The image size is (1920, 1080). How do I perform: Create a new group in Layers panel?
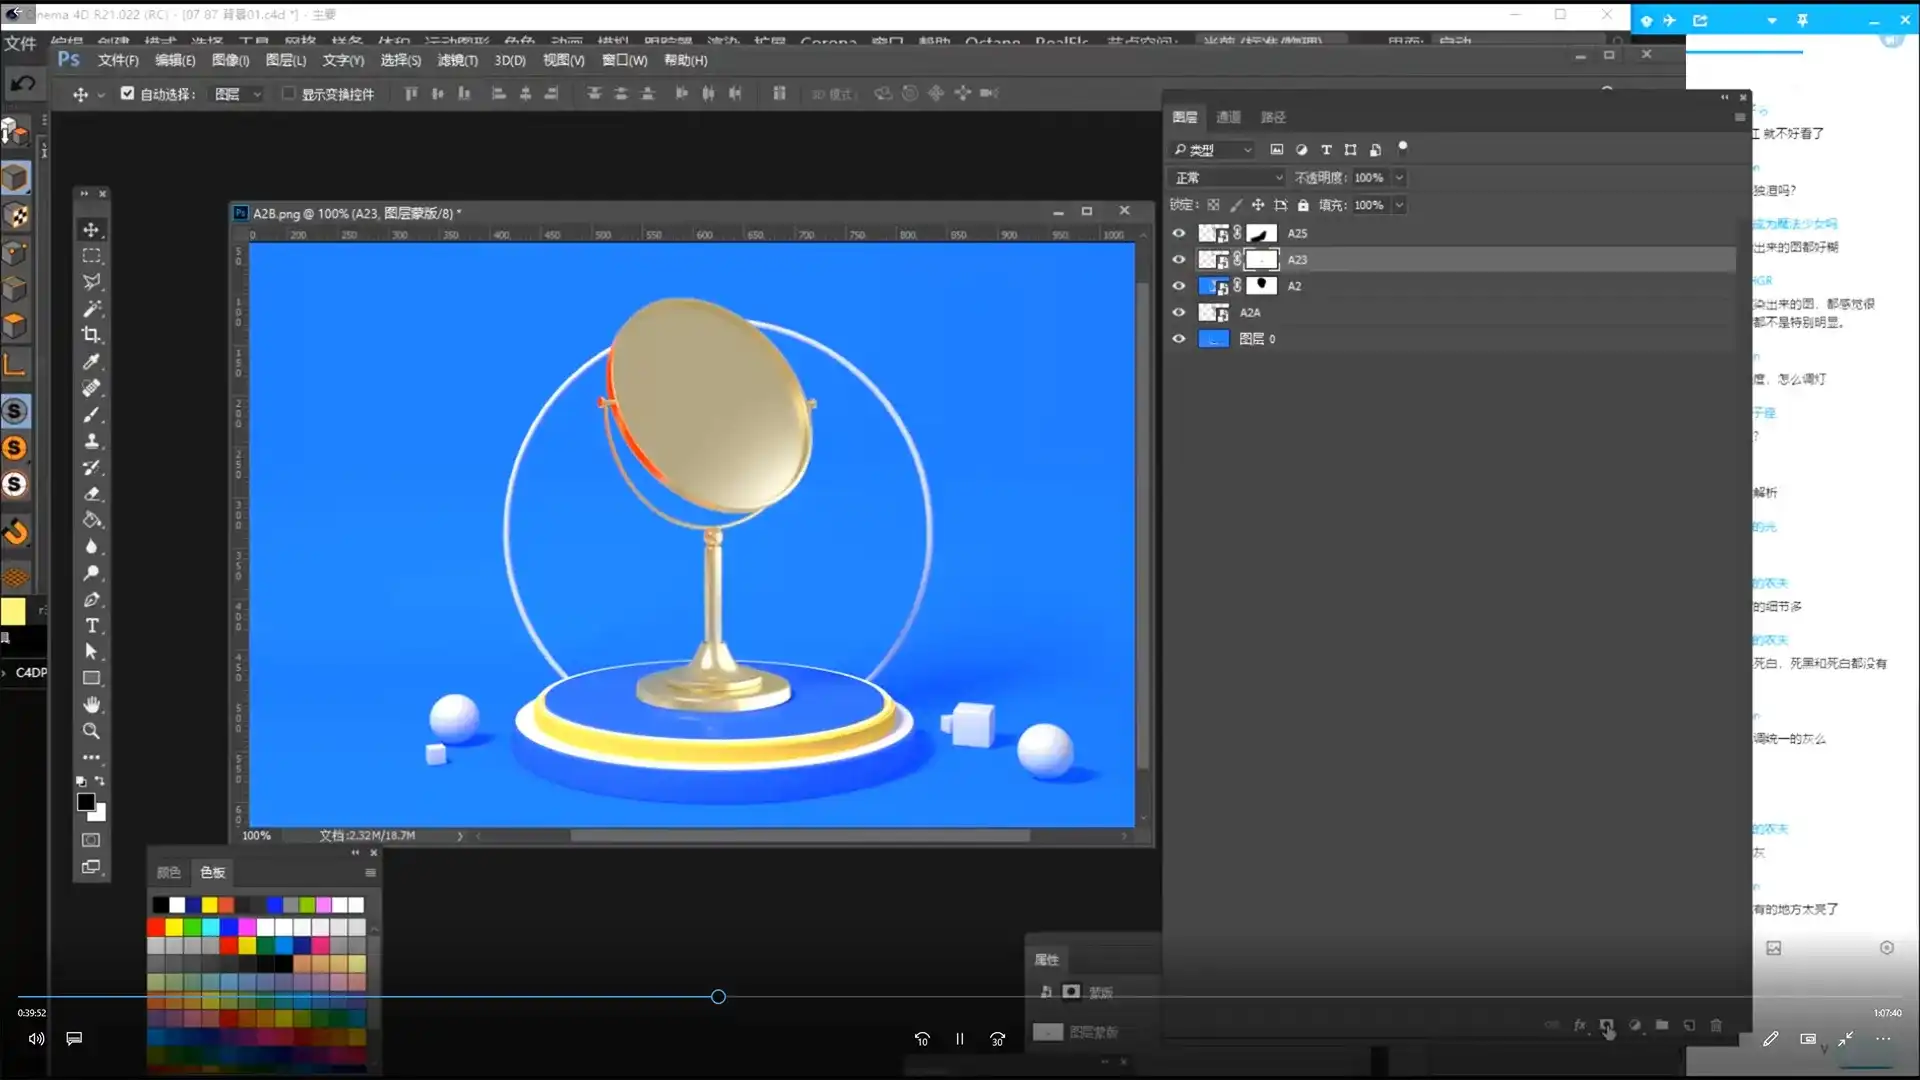pyautogui.click(x=1662, y=1025)
